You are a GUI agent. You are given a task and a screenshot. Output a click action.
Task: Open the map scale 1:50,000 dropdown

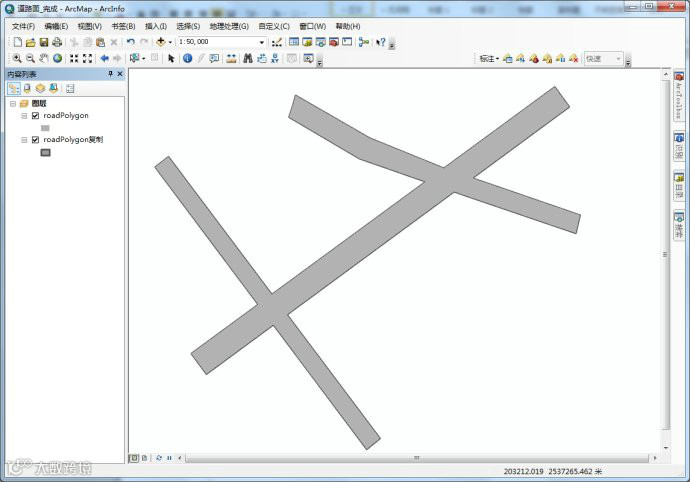coord(262,42)
